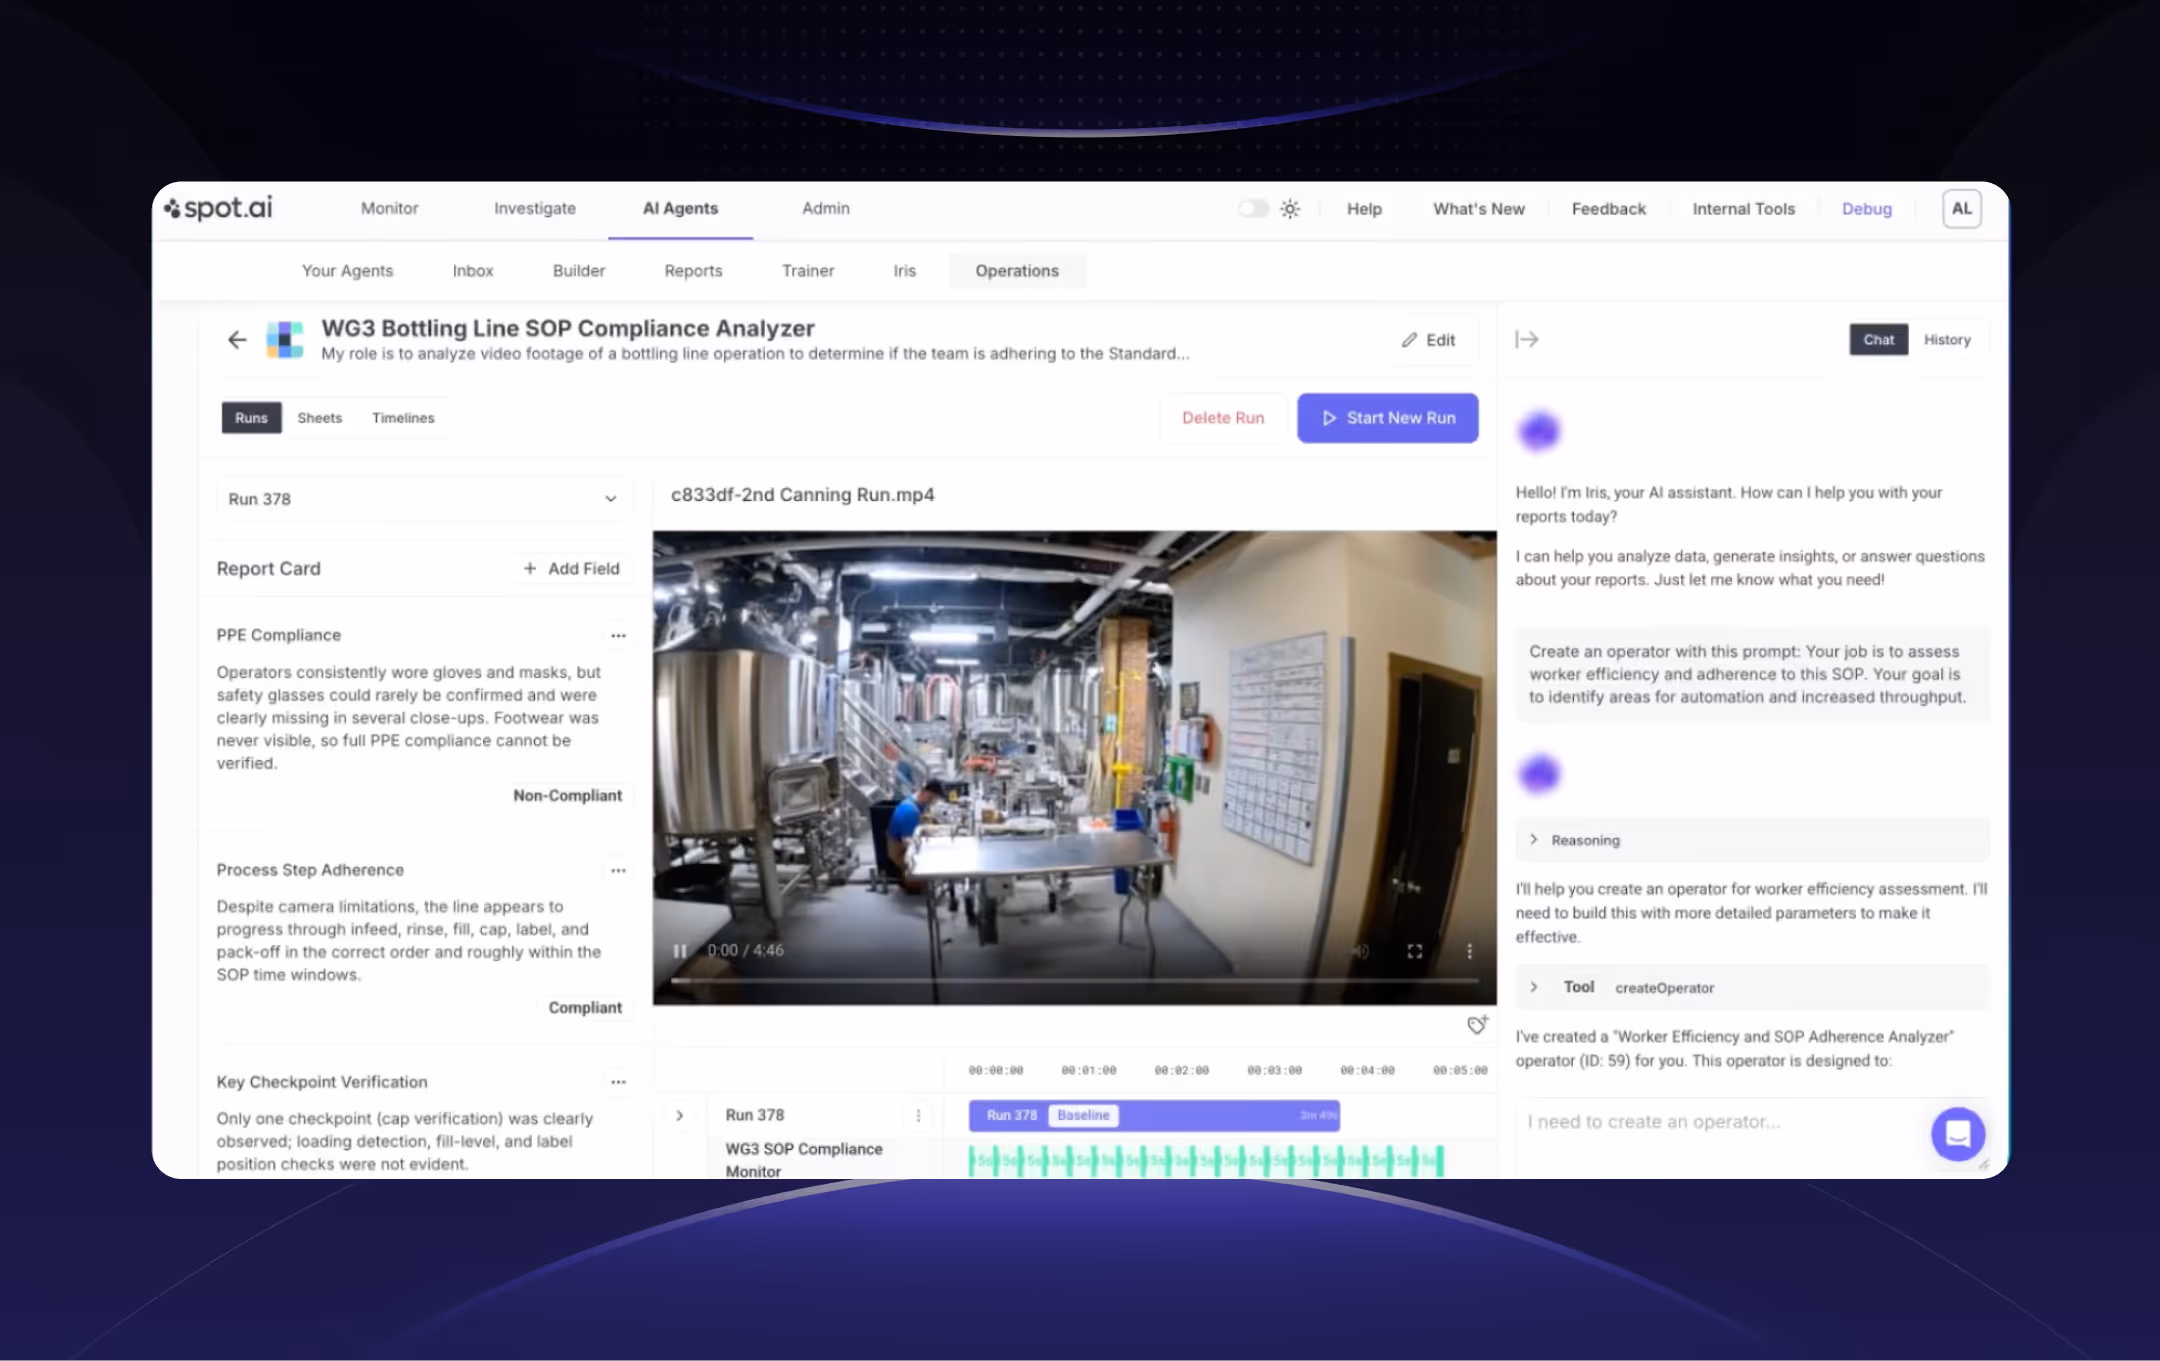This screenshot has width=2160, height=1361.
Task: Select the Operations subtab
Action: [x=1017, y=271]
